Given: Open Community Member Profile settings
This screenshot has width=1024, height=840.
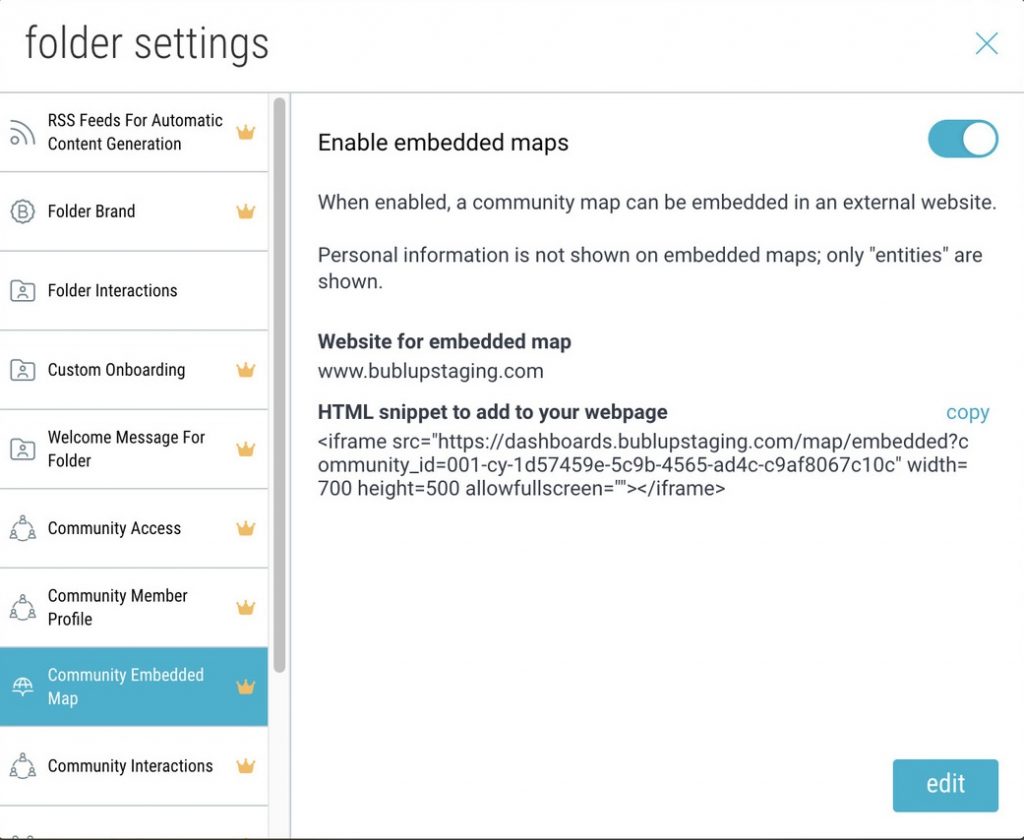Looking at the screenshot, I should pyautogui.click(x=118, y=607).
